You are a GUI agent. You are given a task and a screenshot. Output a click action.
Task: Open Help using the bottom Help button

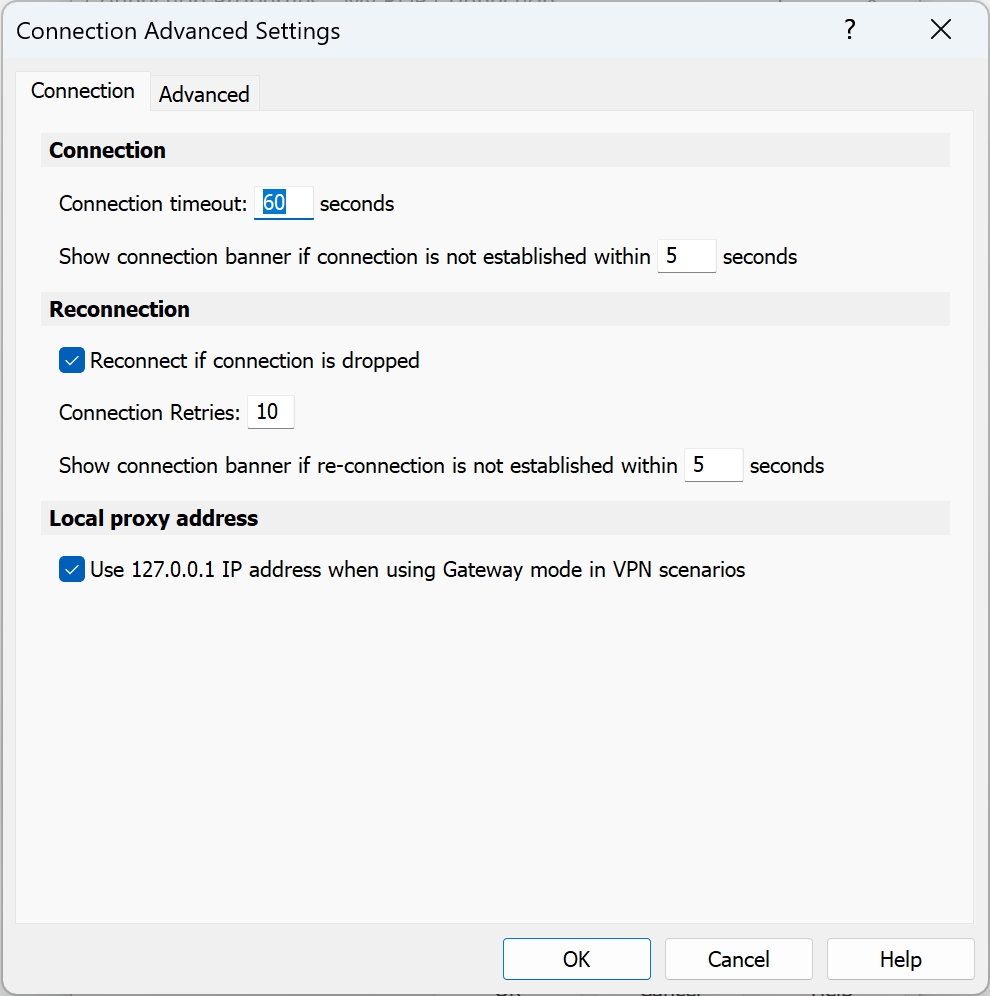pos(900,959)
